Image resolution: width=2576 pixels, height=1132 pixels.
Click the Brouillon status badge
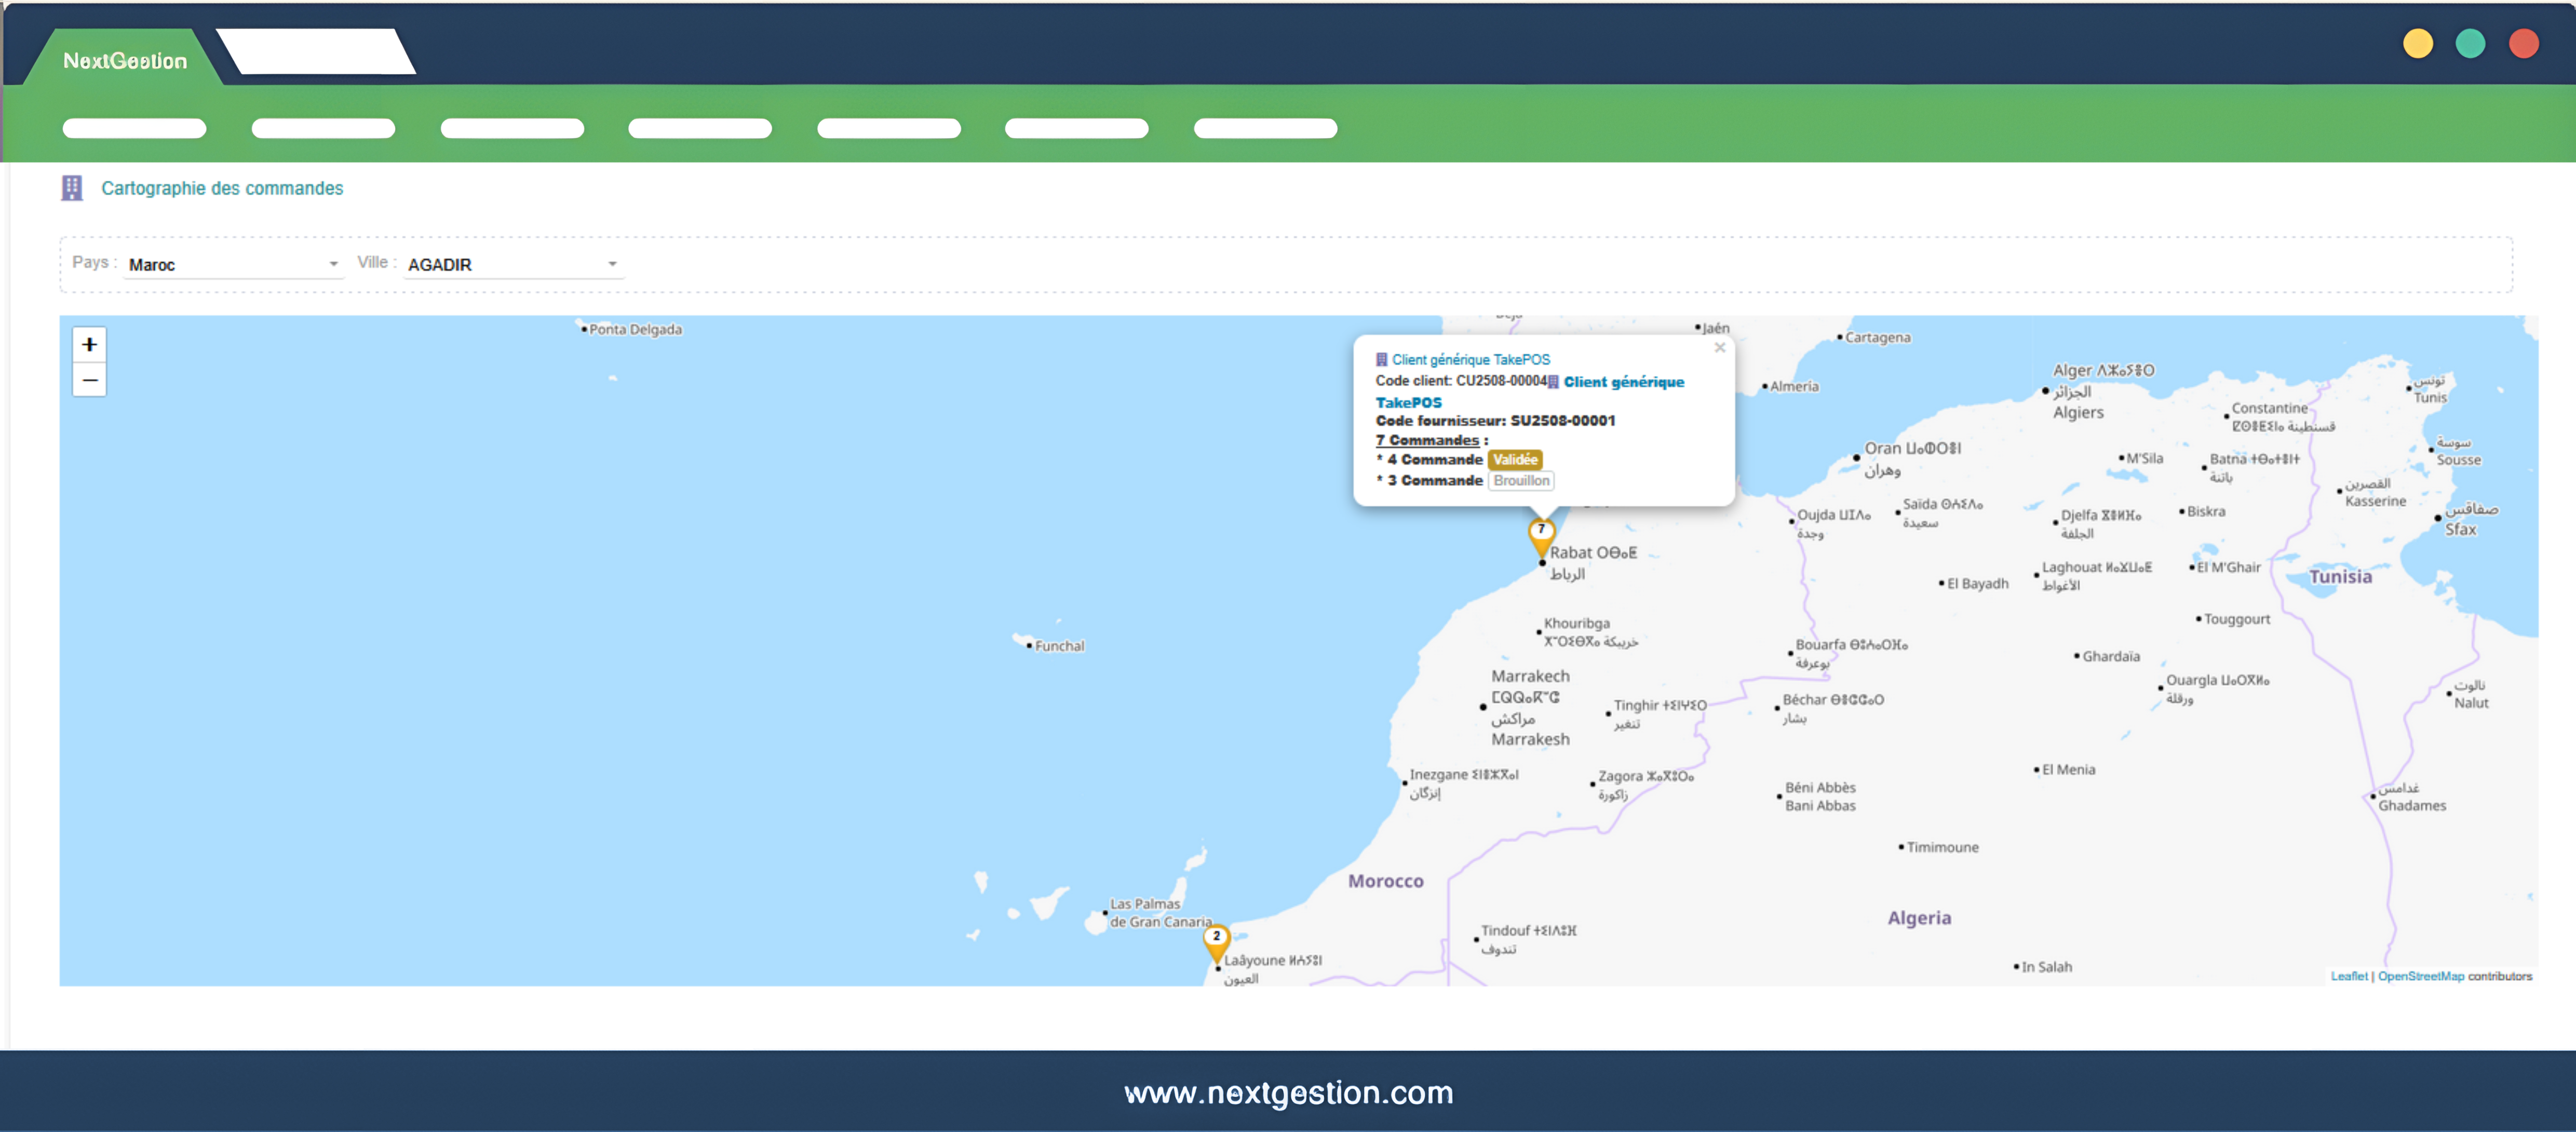[1521, 481]
